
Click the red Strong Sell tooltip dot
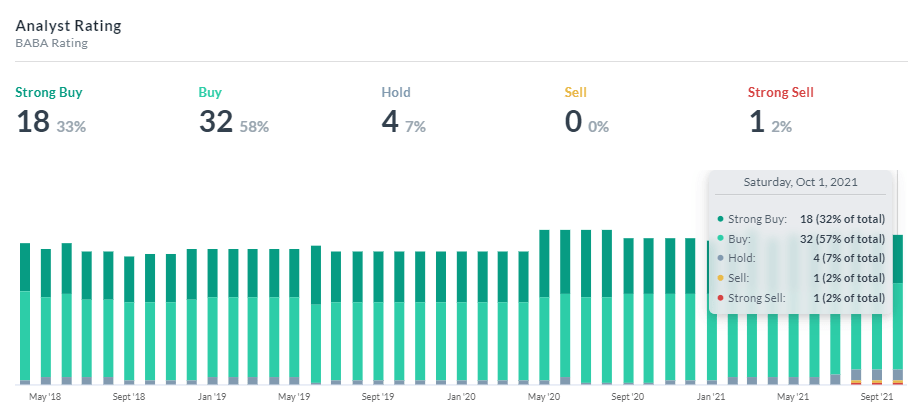[722, 298]
